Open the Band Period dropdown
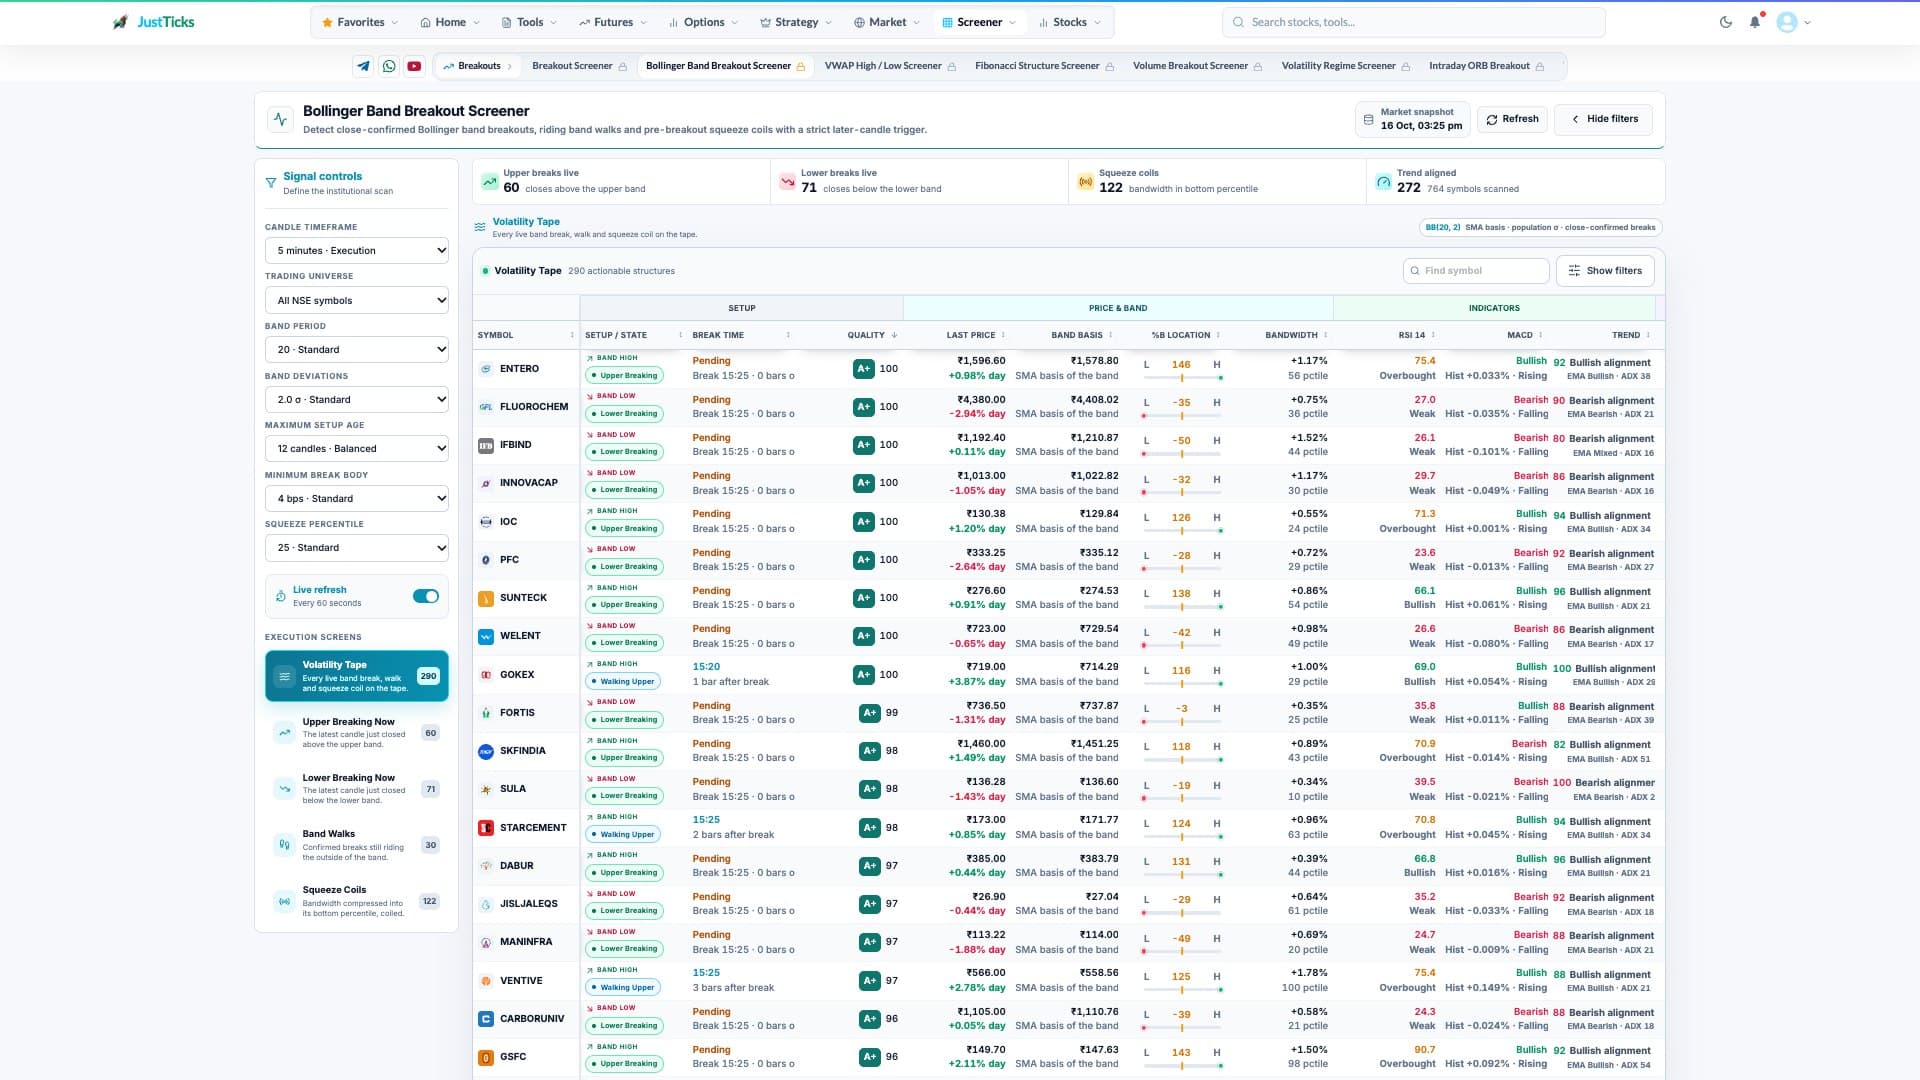This screenshot has width=1920, height=1080. click(x=357, y=350)
